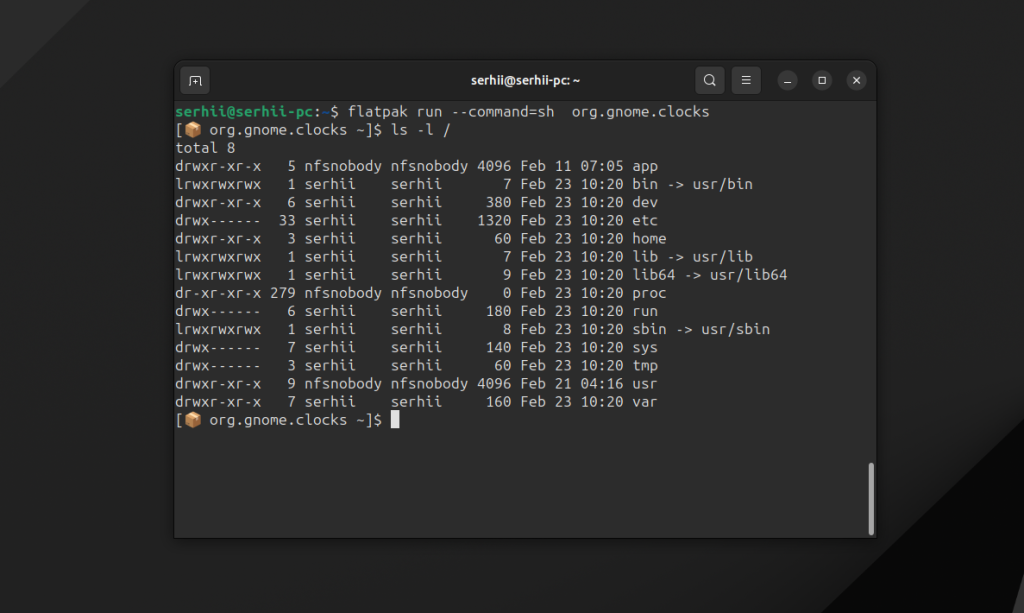This screenshot has height=613, width=1024.
Task: Click the 'bin -> usr/bin' symlink entry
Action: point(692,184)
